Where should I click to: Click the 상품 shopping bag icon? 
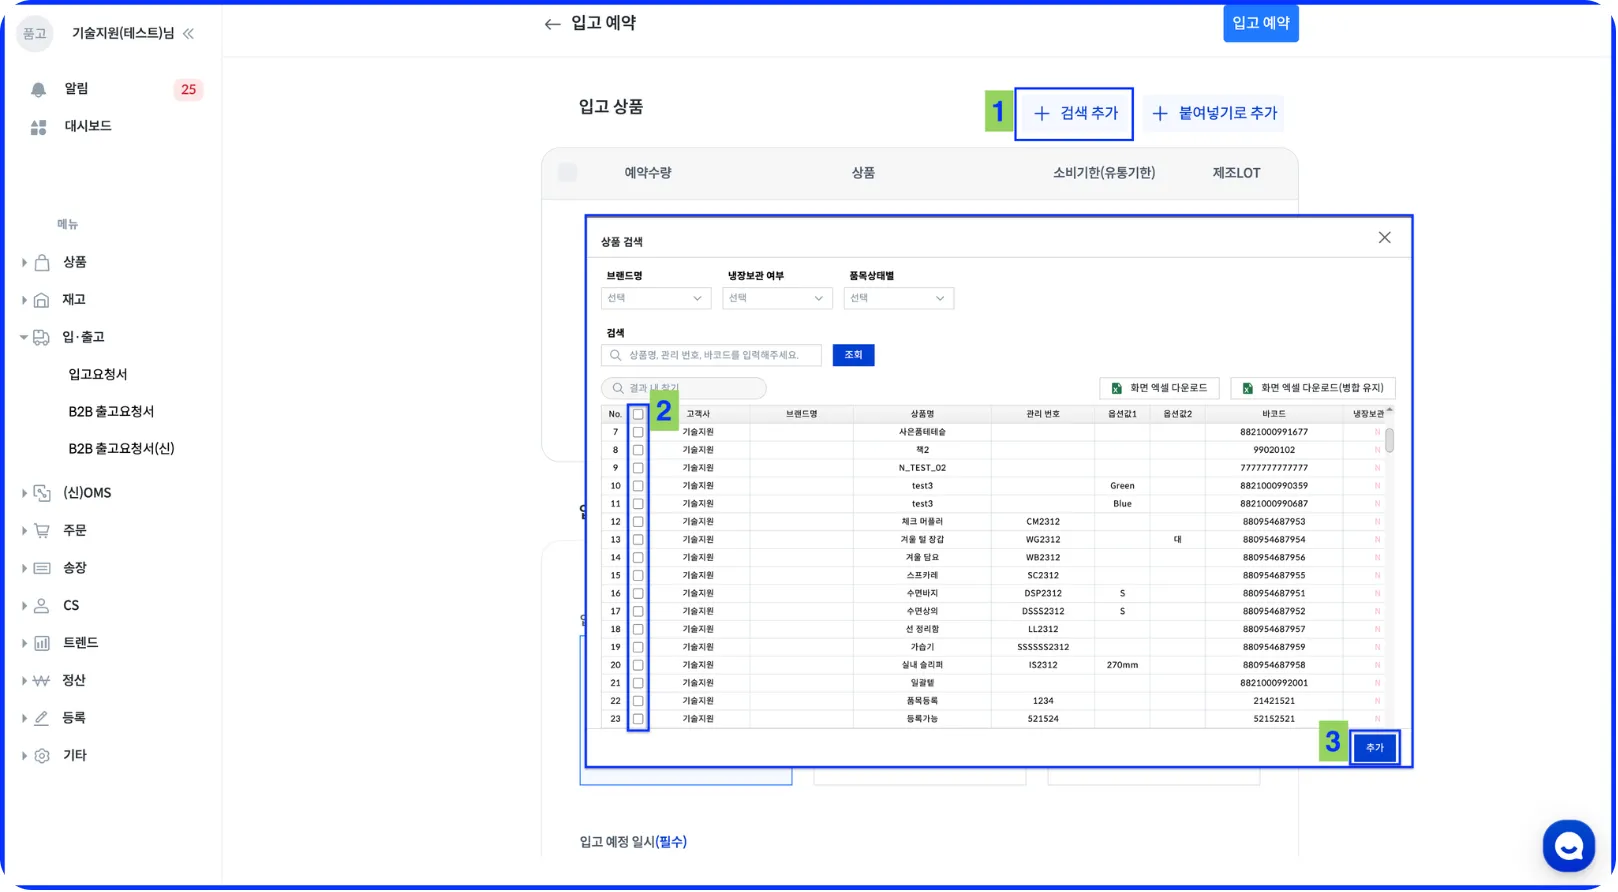coord(42,263)
